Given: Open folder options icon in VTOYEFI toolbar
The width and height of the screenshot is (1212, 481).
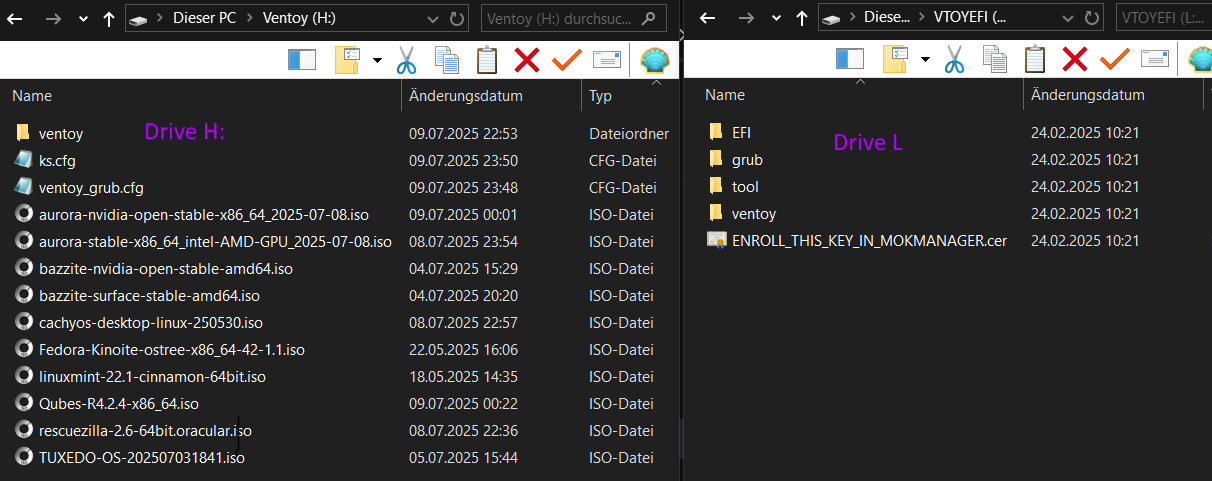Looking at the screenshot, I should pyautogui.click(x=896, y=60).
